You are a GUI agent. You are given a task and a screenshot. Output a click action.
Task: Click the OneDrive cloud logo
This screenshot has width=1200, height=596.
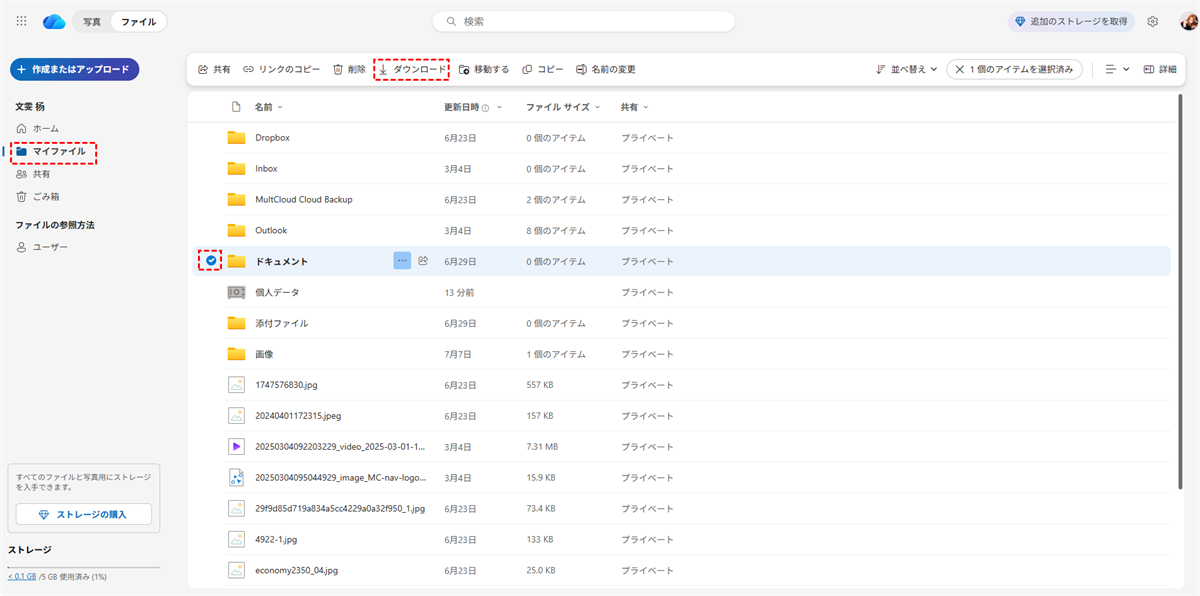54,21
